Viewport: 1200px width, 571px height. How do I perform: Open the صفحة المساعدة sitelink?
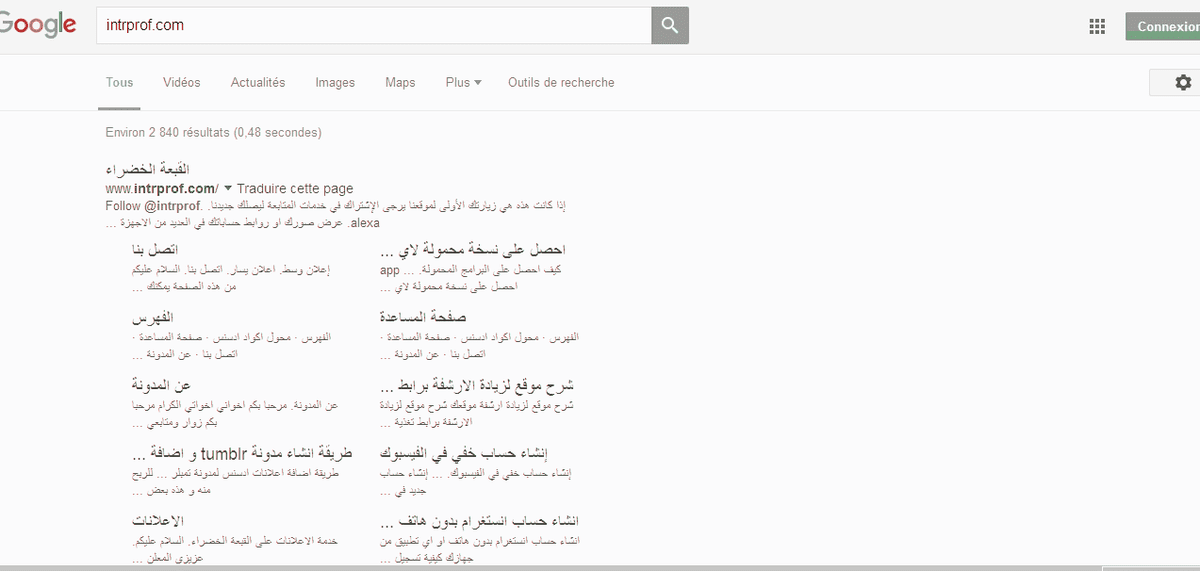point(424,317)
